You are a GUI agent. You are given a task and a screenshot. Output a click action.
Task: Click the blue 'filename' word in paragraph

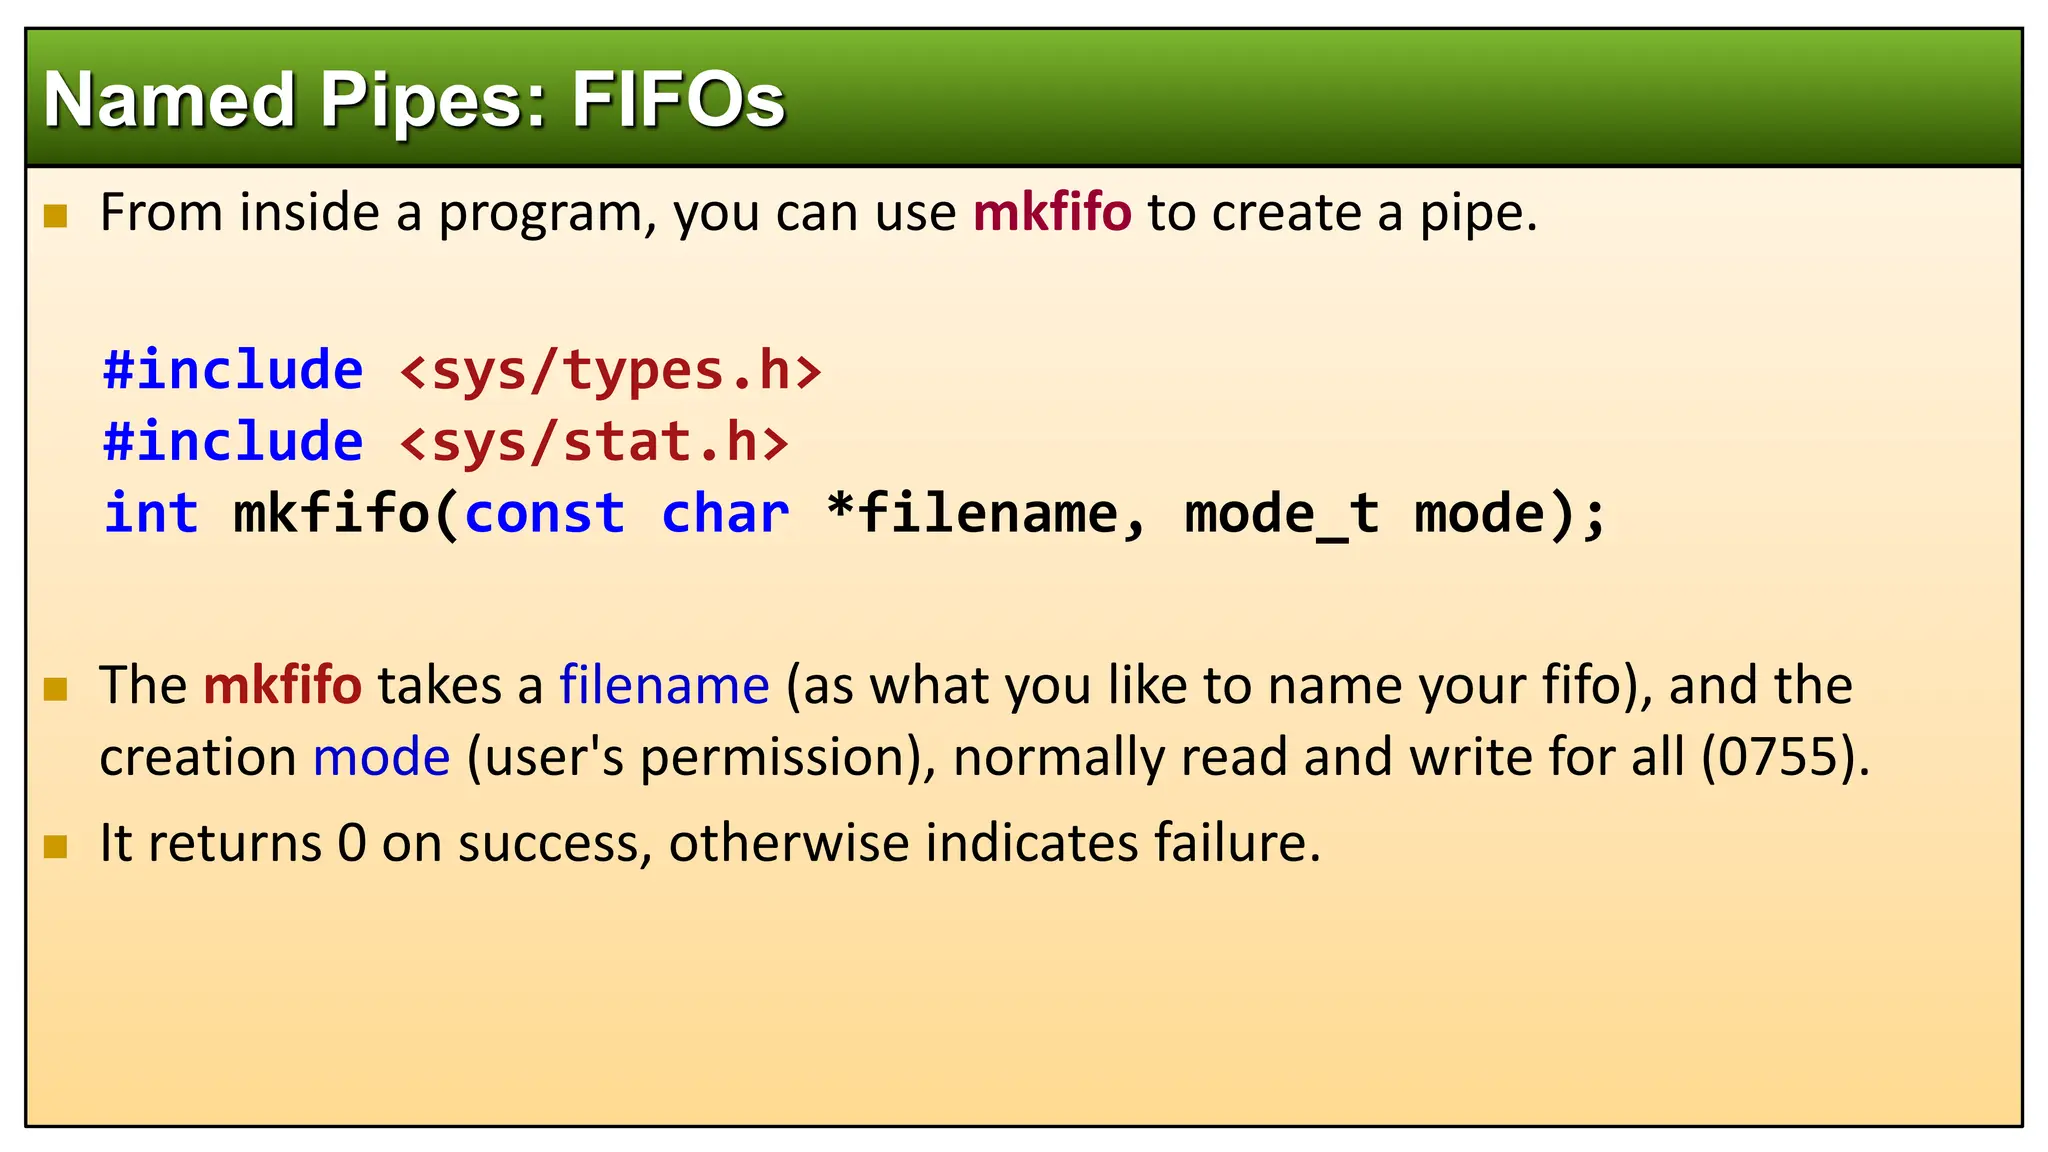tap(664, 686)
